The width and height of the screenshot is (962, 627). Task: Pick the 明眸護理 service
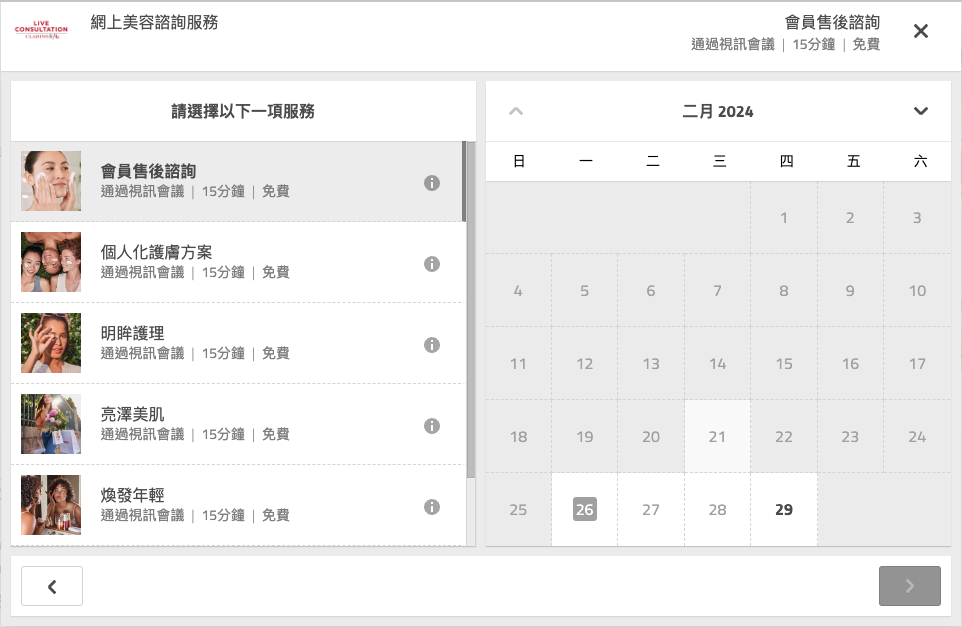tap(237, 344)
